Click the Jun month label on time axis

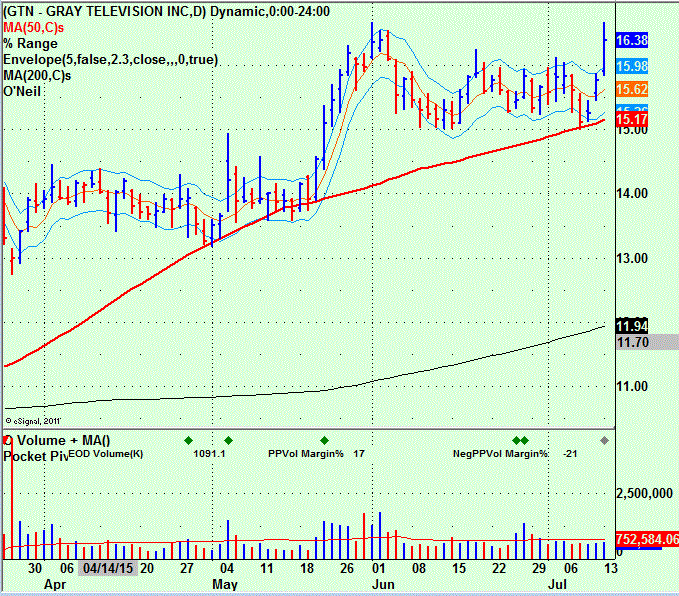click(x=383, y=584)
